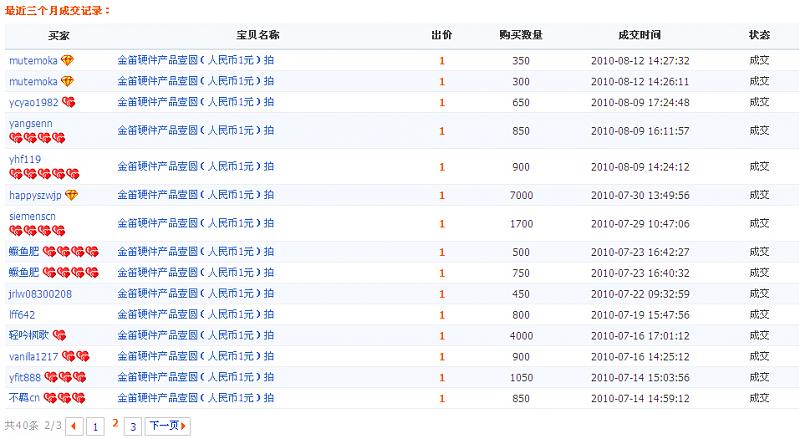Click the five-heart rating under yhf119

[x=44, y=174]
